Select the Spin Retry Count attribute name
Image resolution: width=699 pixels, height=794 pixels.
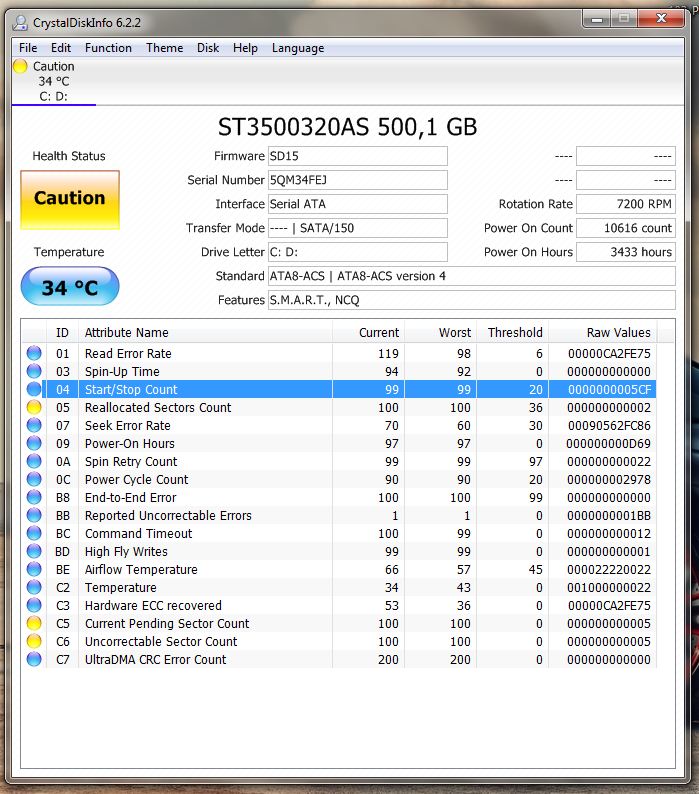pyautogui.click(x=131, y=461)
